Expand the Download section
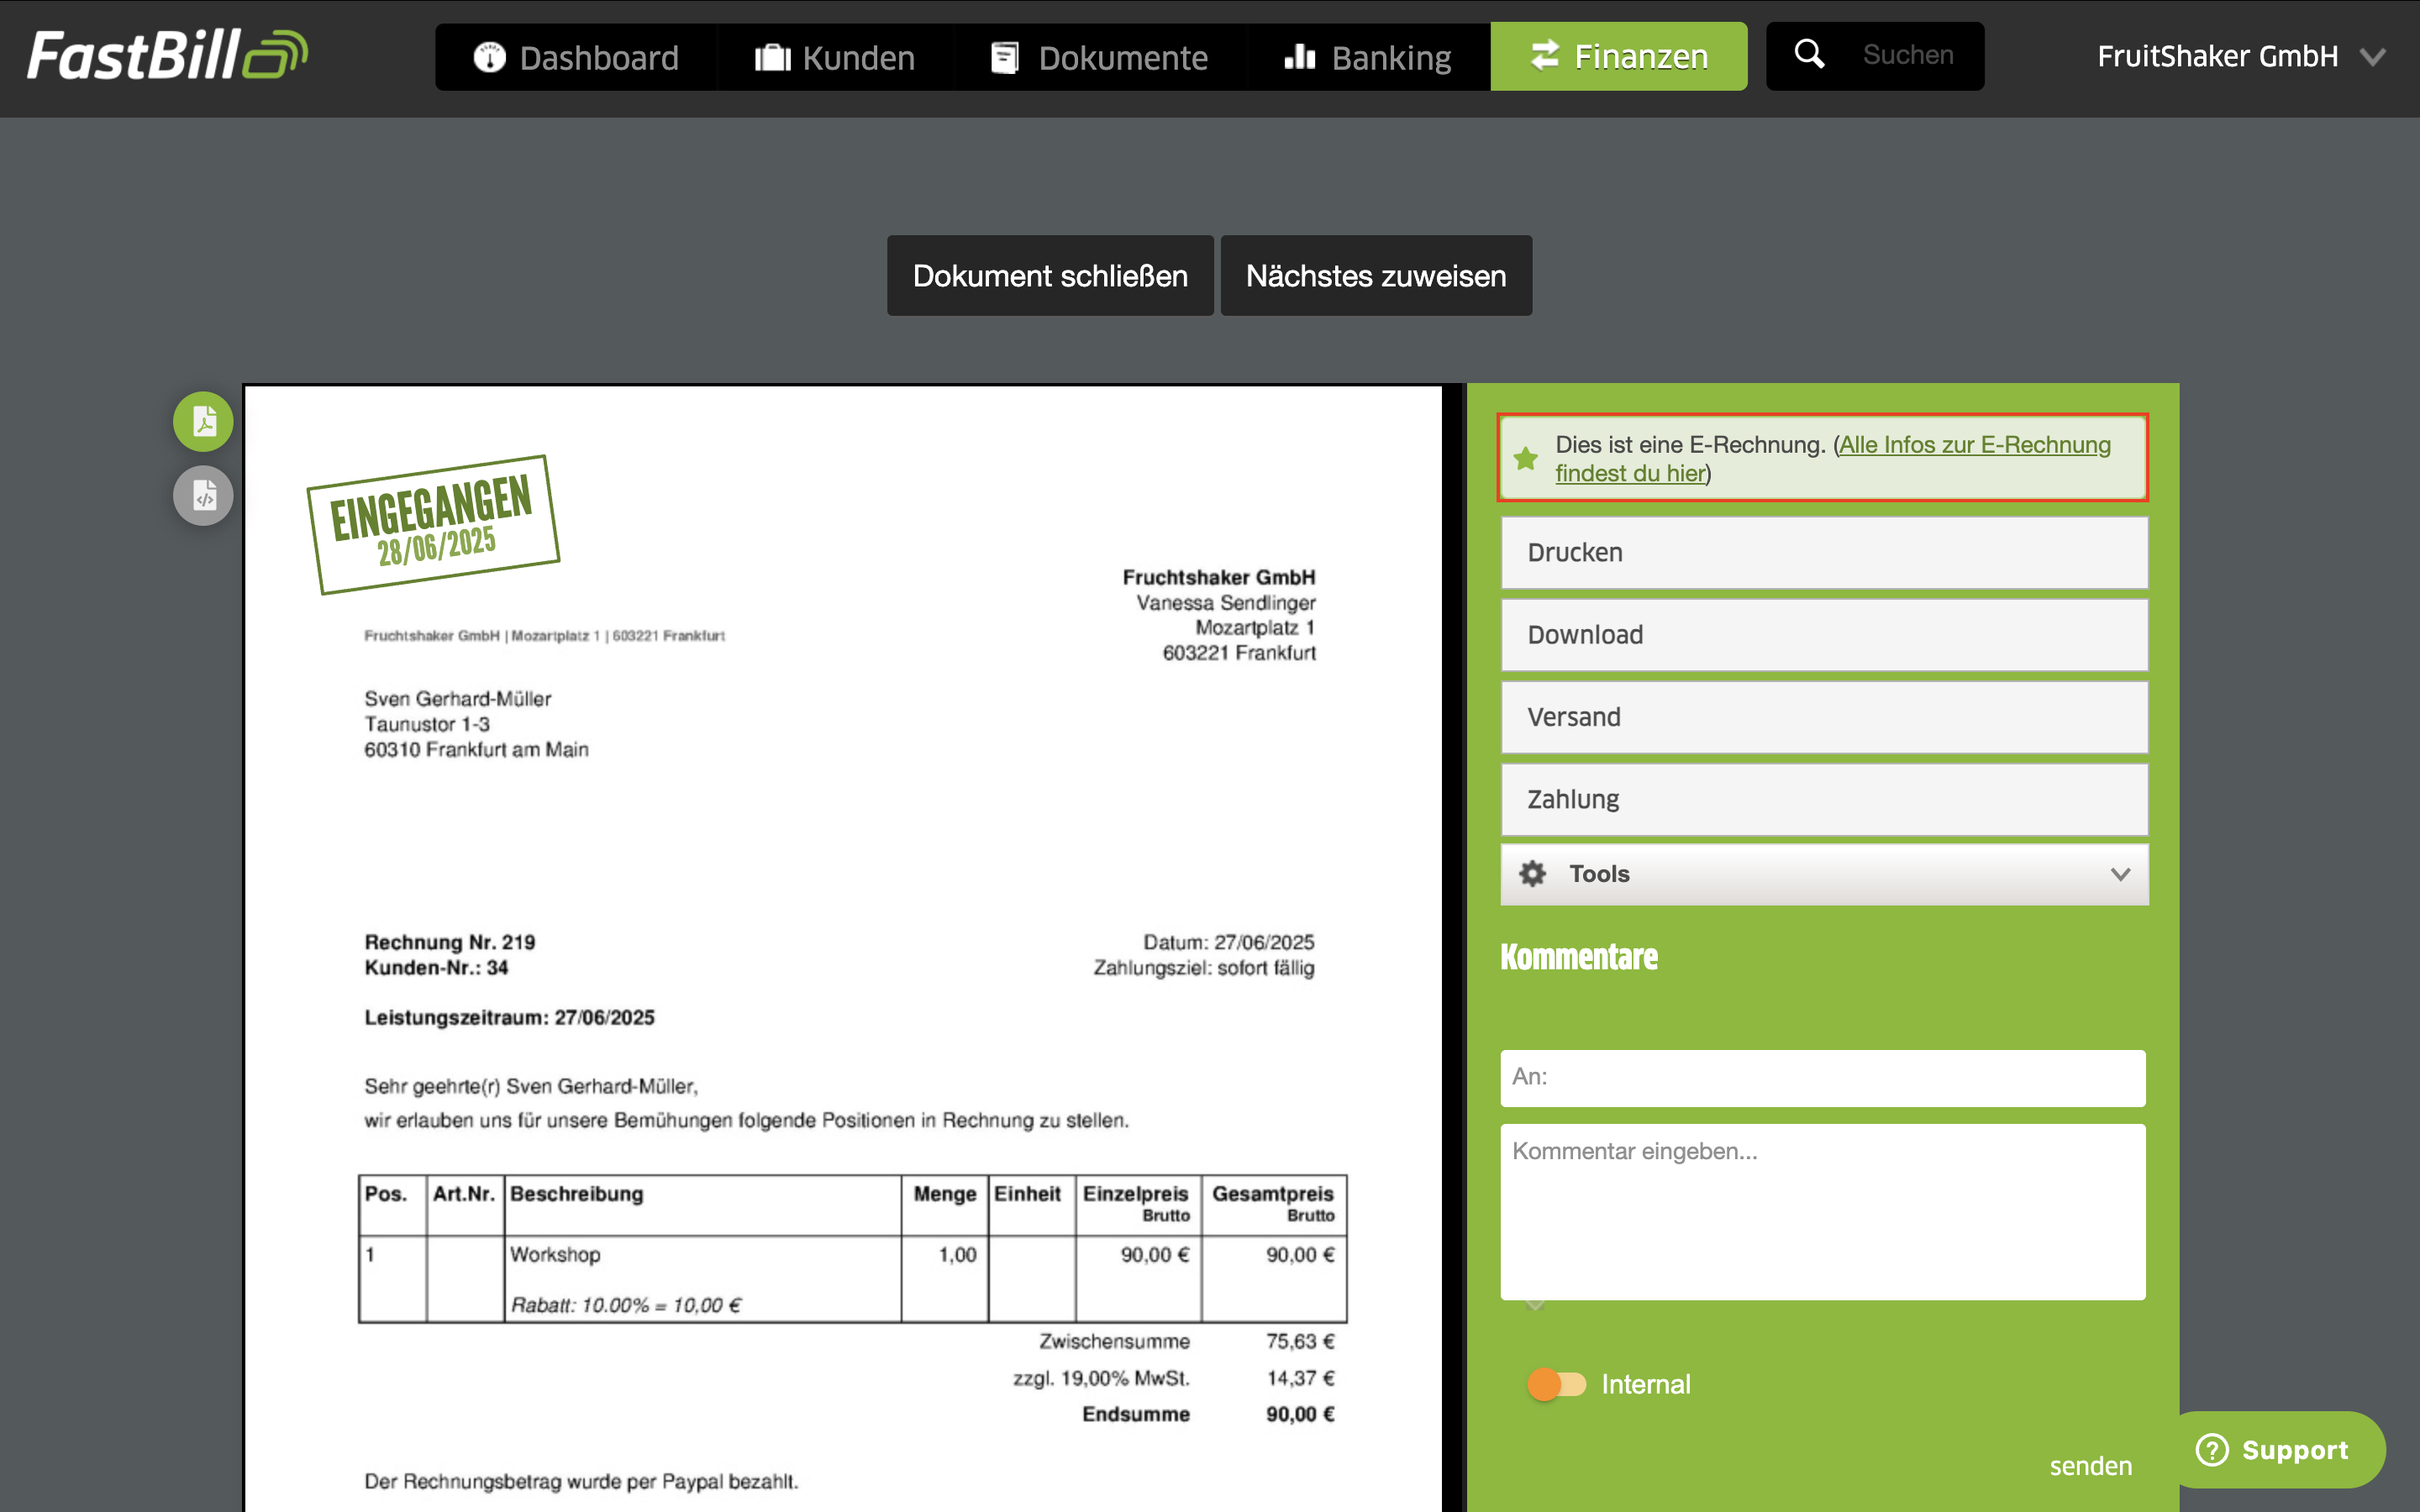Screen dimensions: 2420x1512 [1824, 635]
